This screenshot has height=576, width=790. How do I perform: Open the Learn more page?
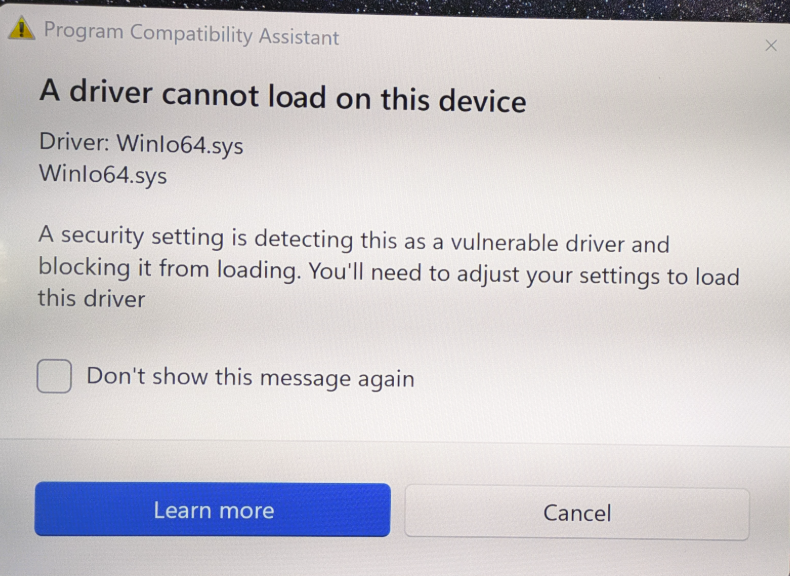(213, 509)
